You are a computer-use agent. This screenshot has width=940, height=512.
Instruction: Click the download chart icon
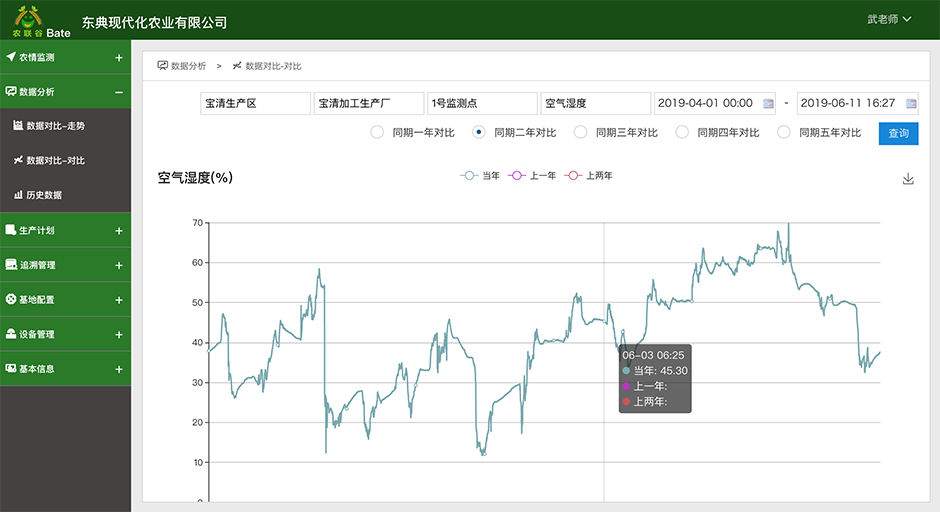[908, 179]
